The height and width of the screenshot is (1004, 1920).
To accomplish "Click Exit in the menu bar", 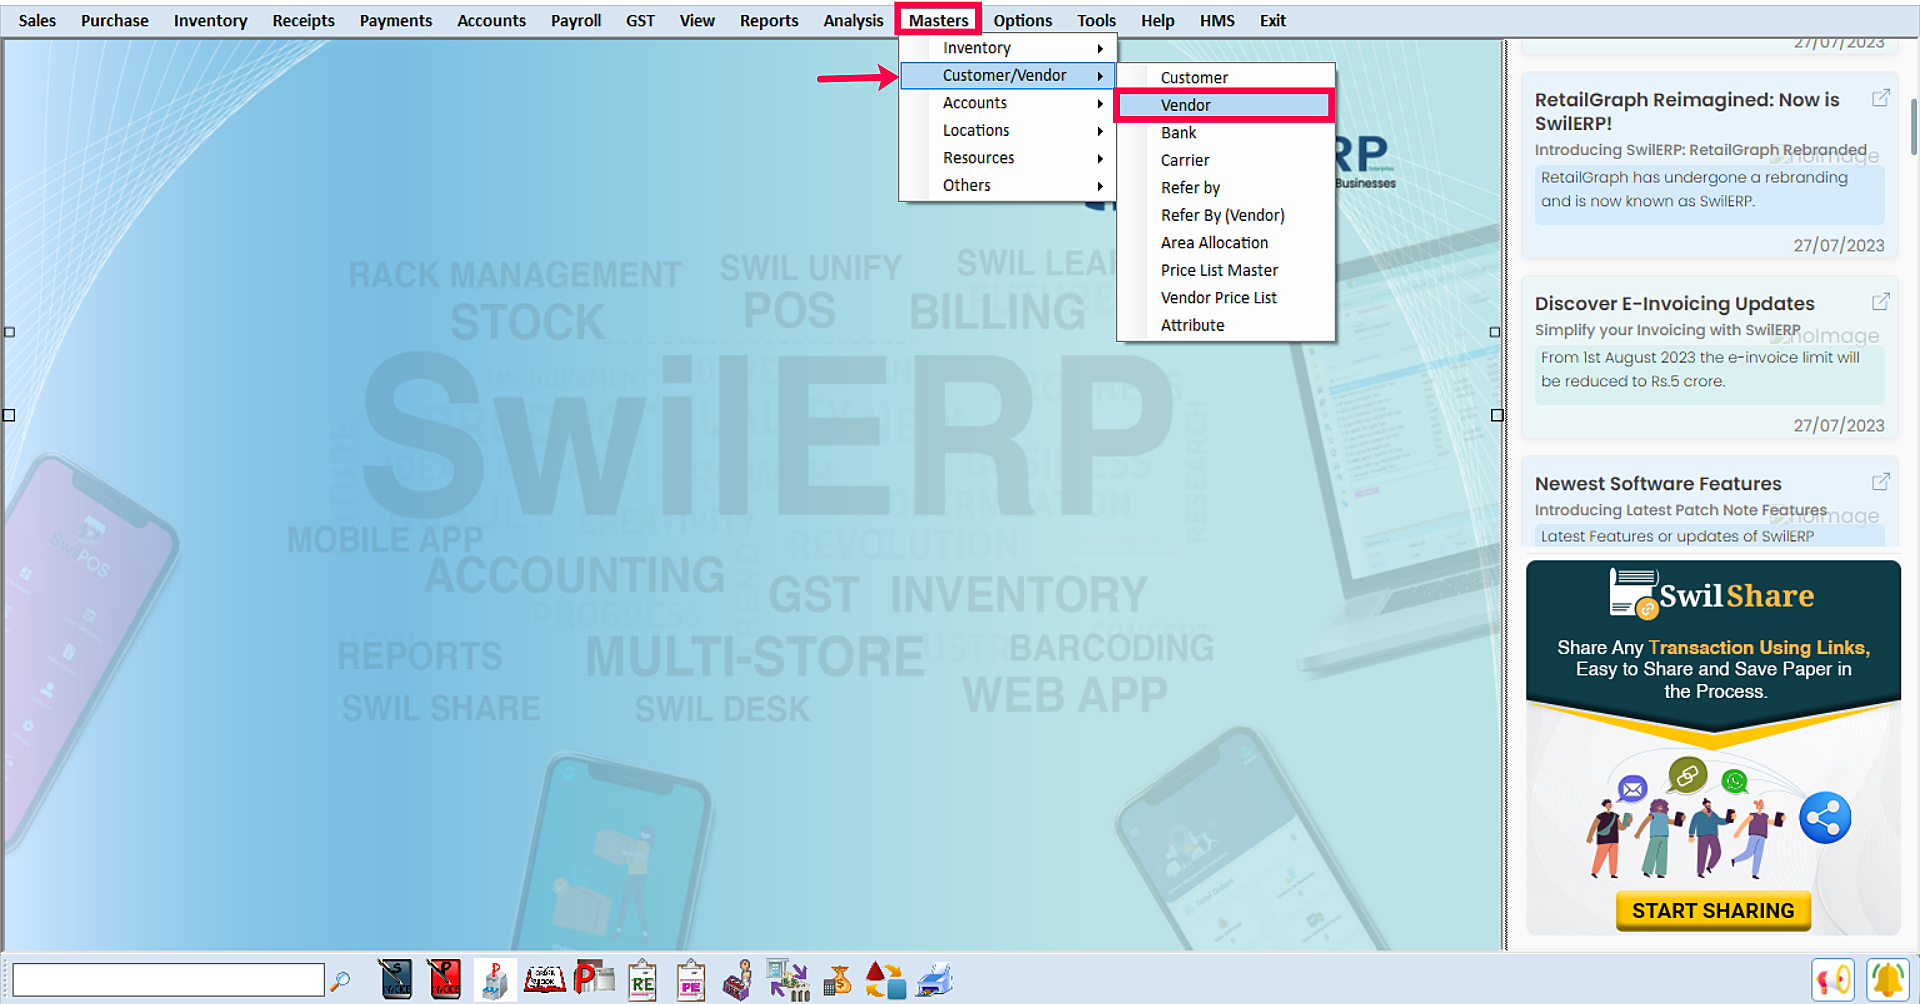I will click(1272, 20).
